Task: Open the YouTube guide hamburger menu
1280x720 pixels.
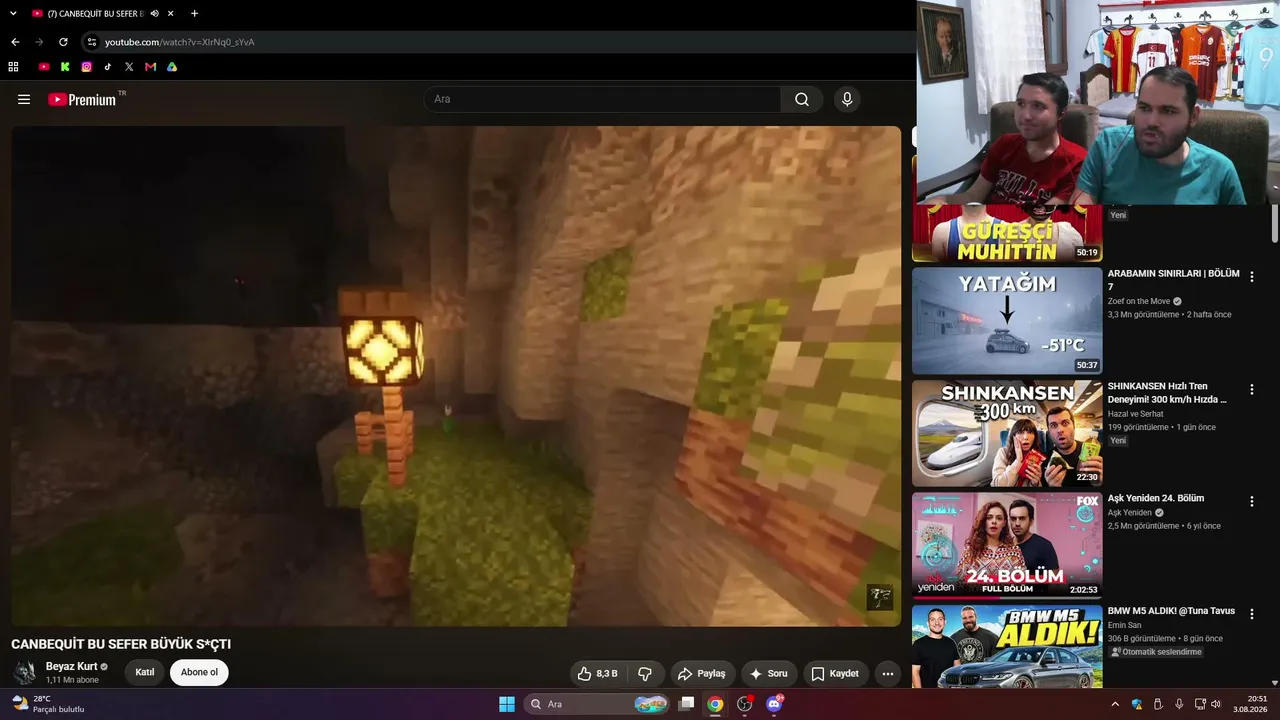Action: (24, 99)
